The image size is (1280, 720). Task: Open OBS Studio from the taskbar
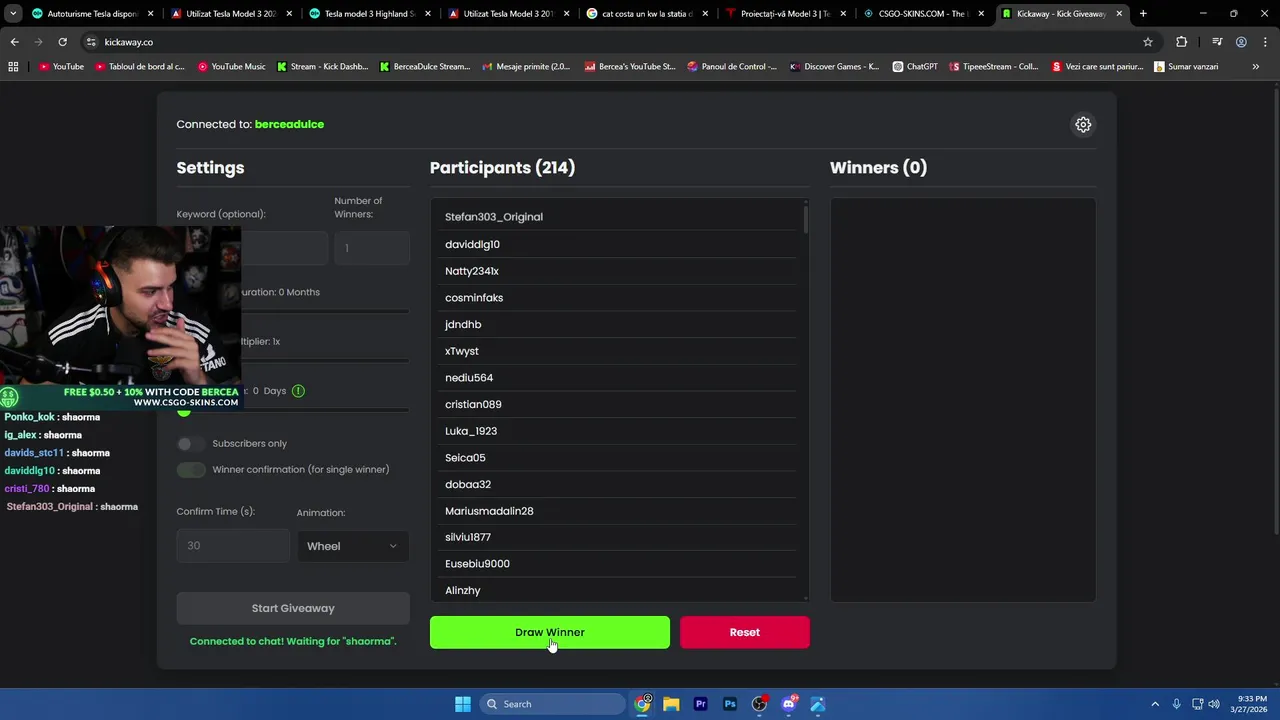click(x=759, y=704)
